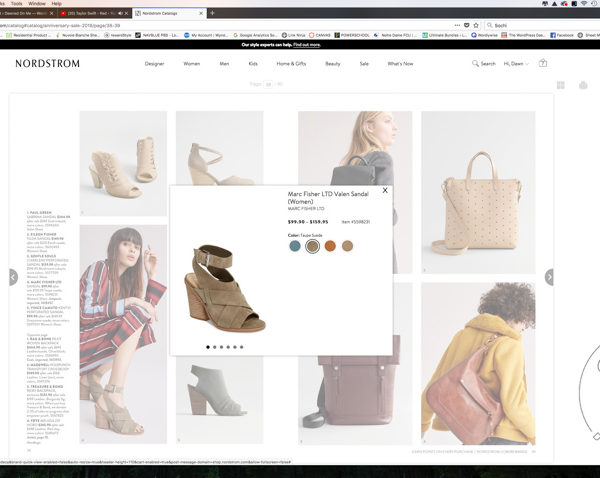Screen dimensions: 600x478
Task: Go to previous catalog page arrow
Action: click(13, 277)
